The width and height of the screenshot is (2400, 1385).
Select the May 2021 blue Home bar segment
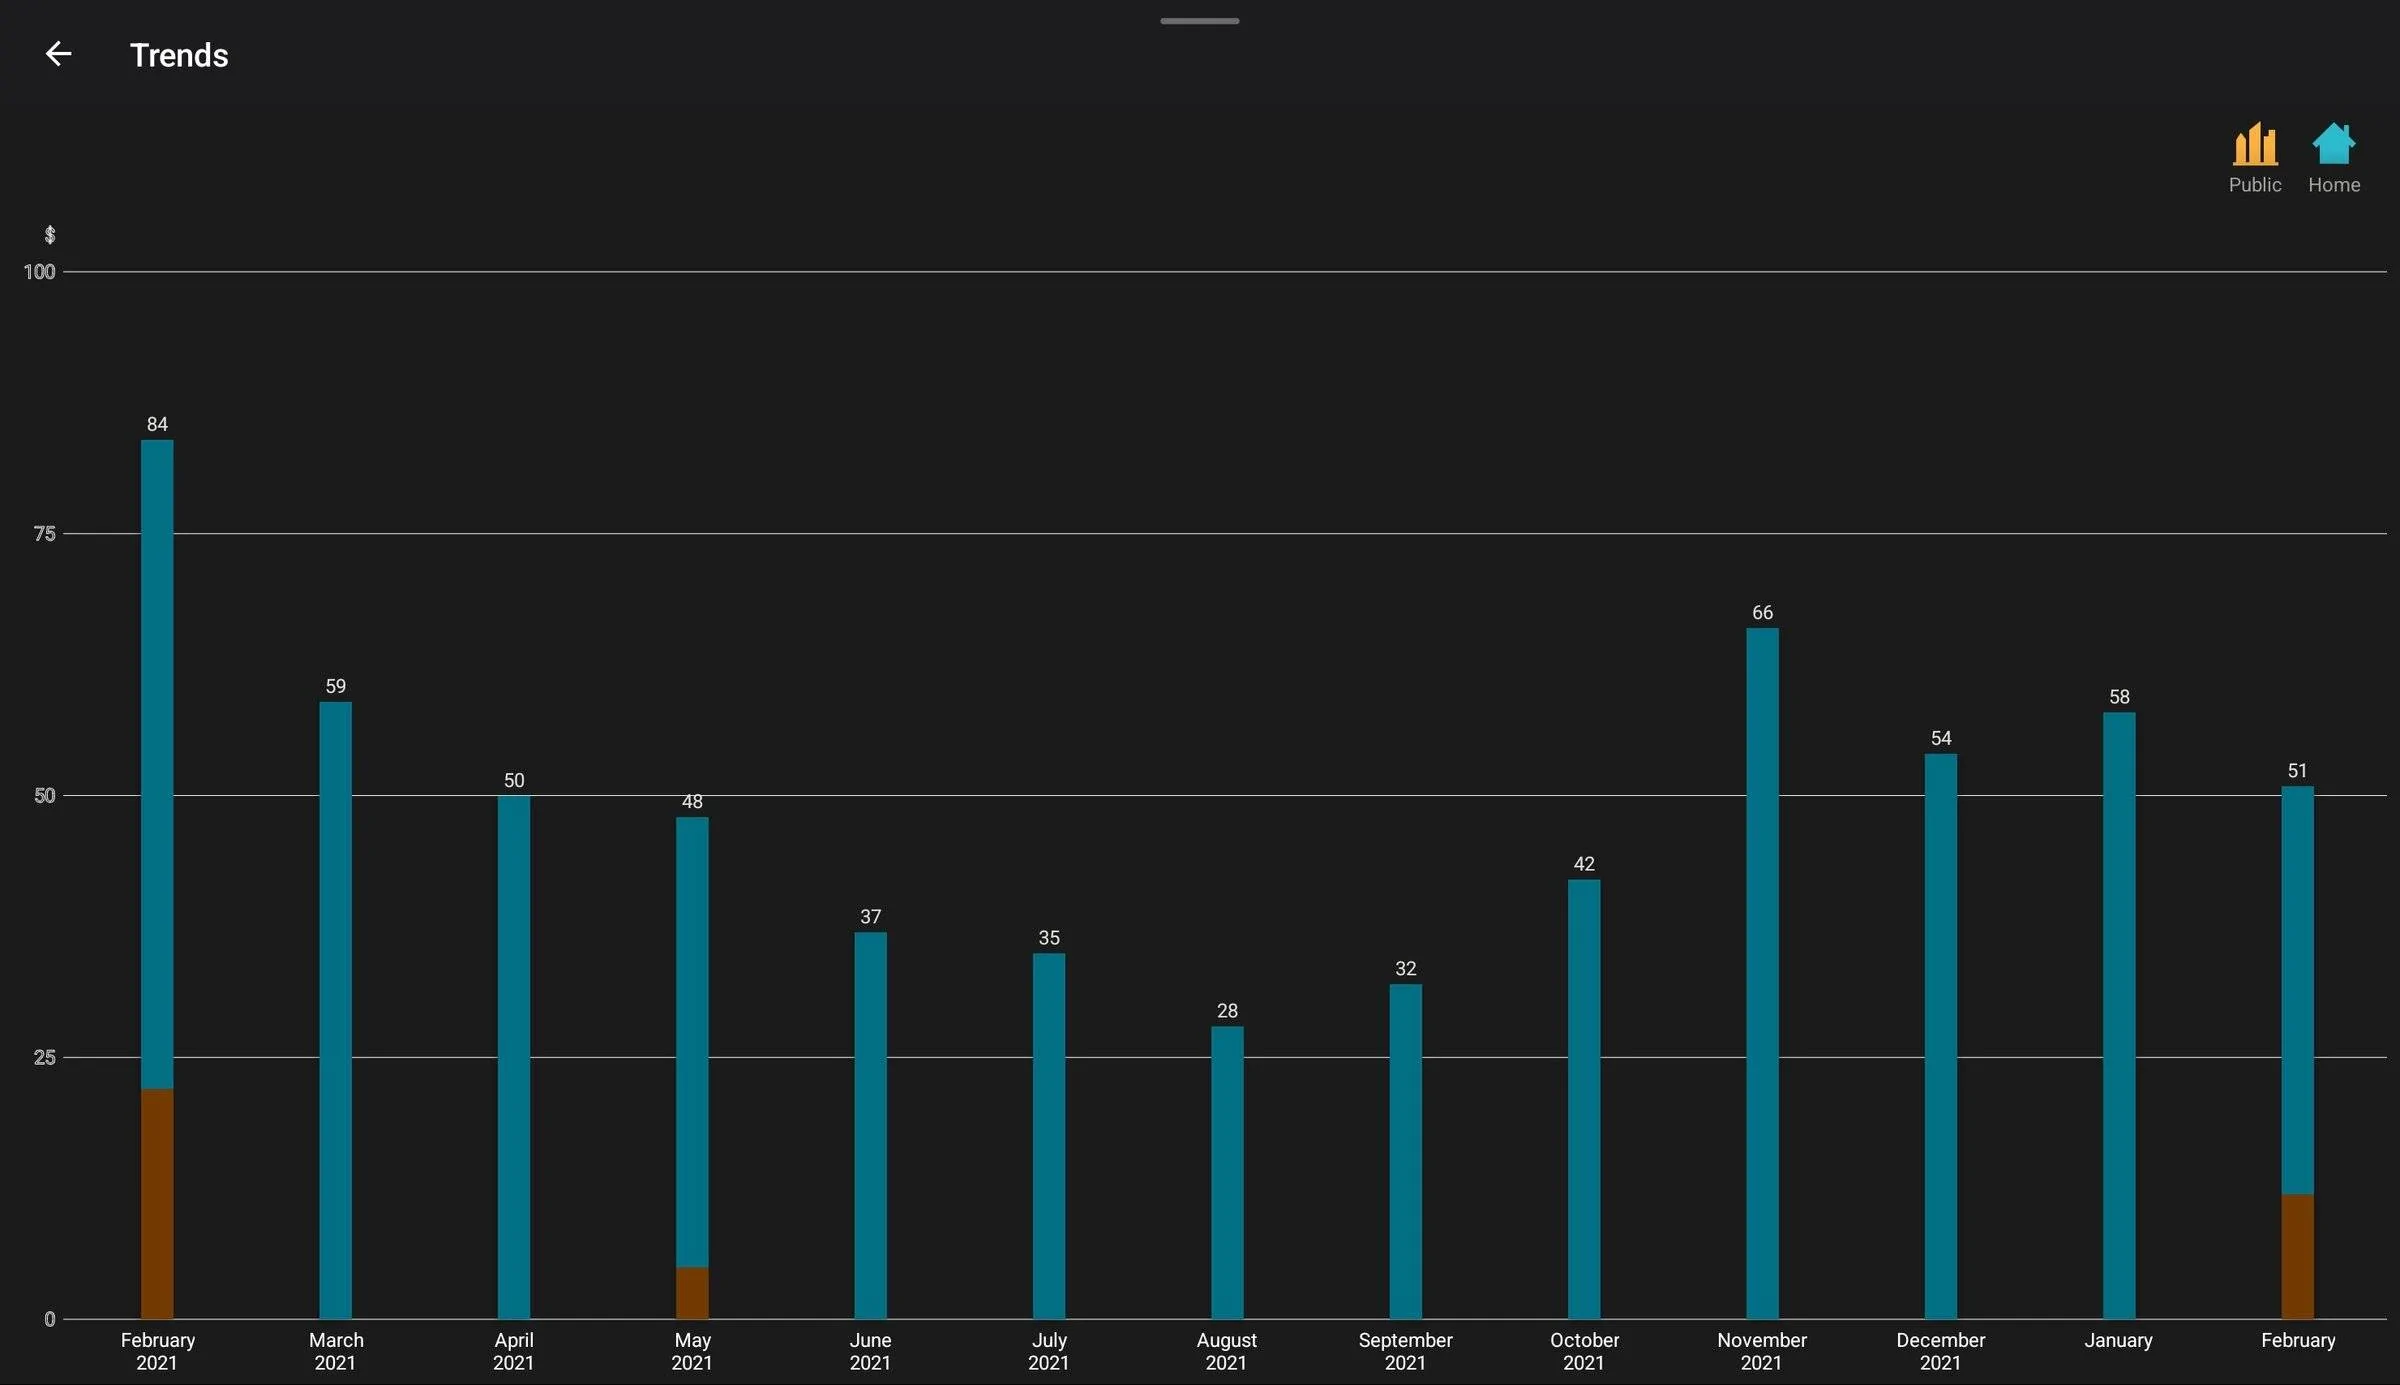692,1042
